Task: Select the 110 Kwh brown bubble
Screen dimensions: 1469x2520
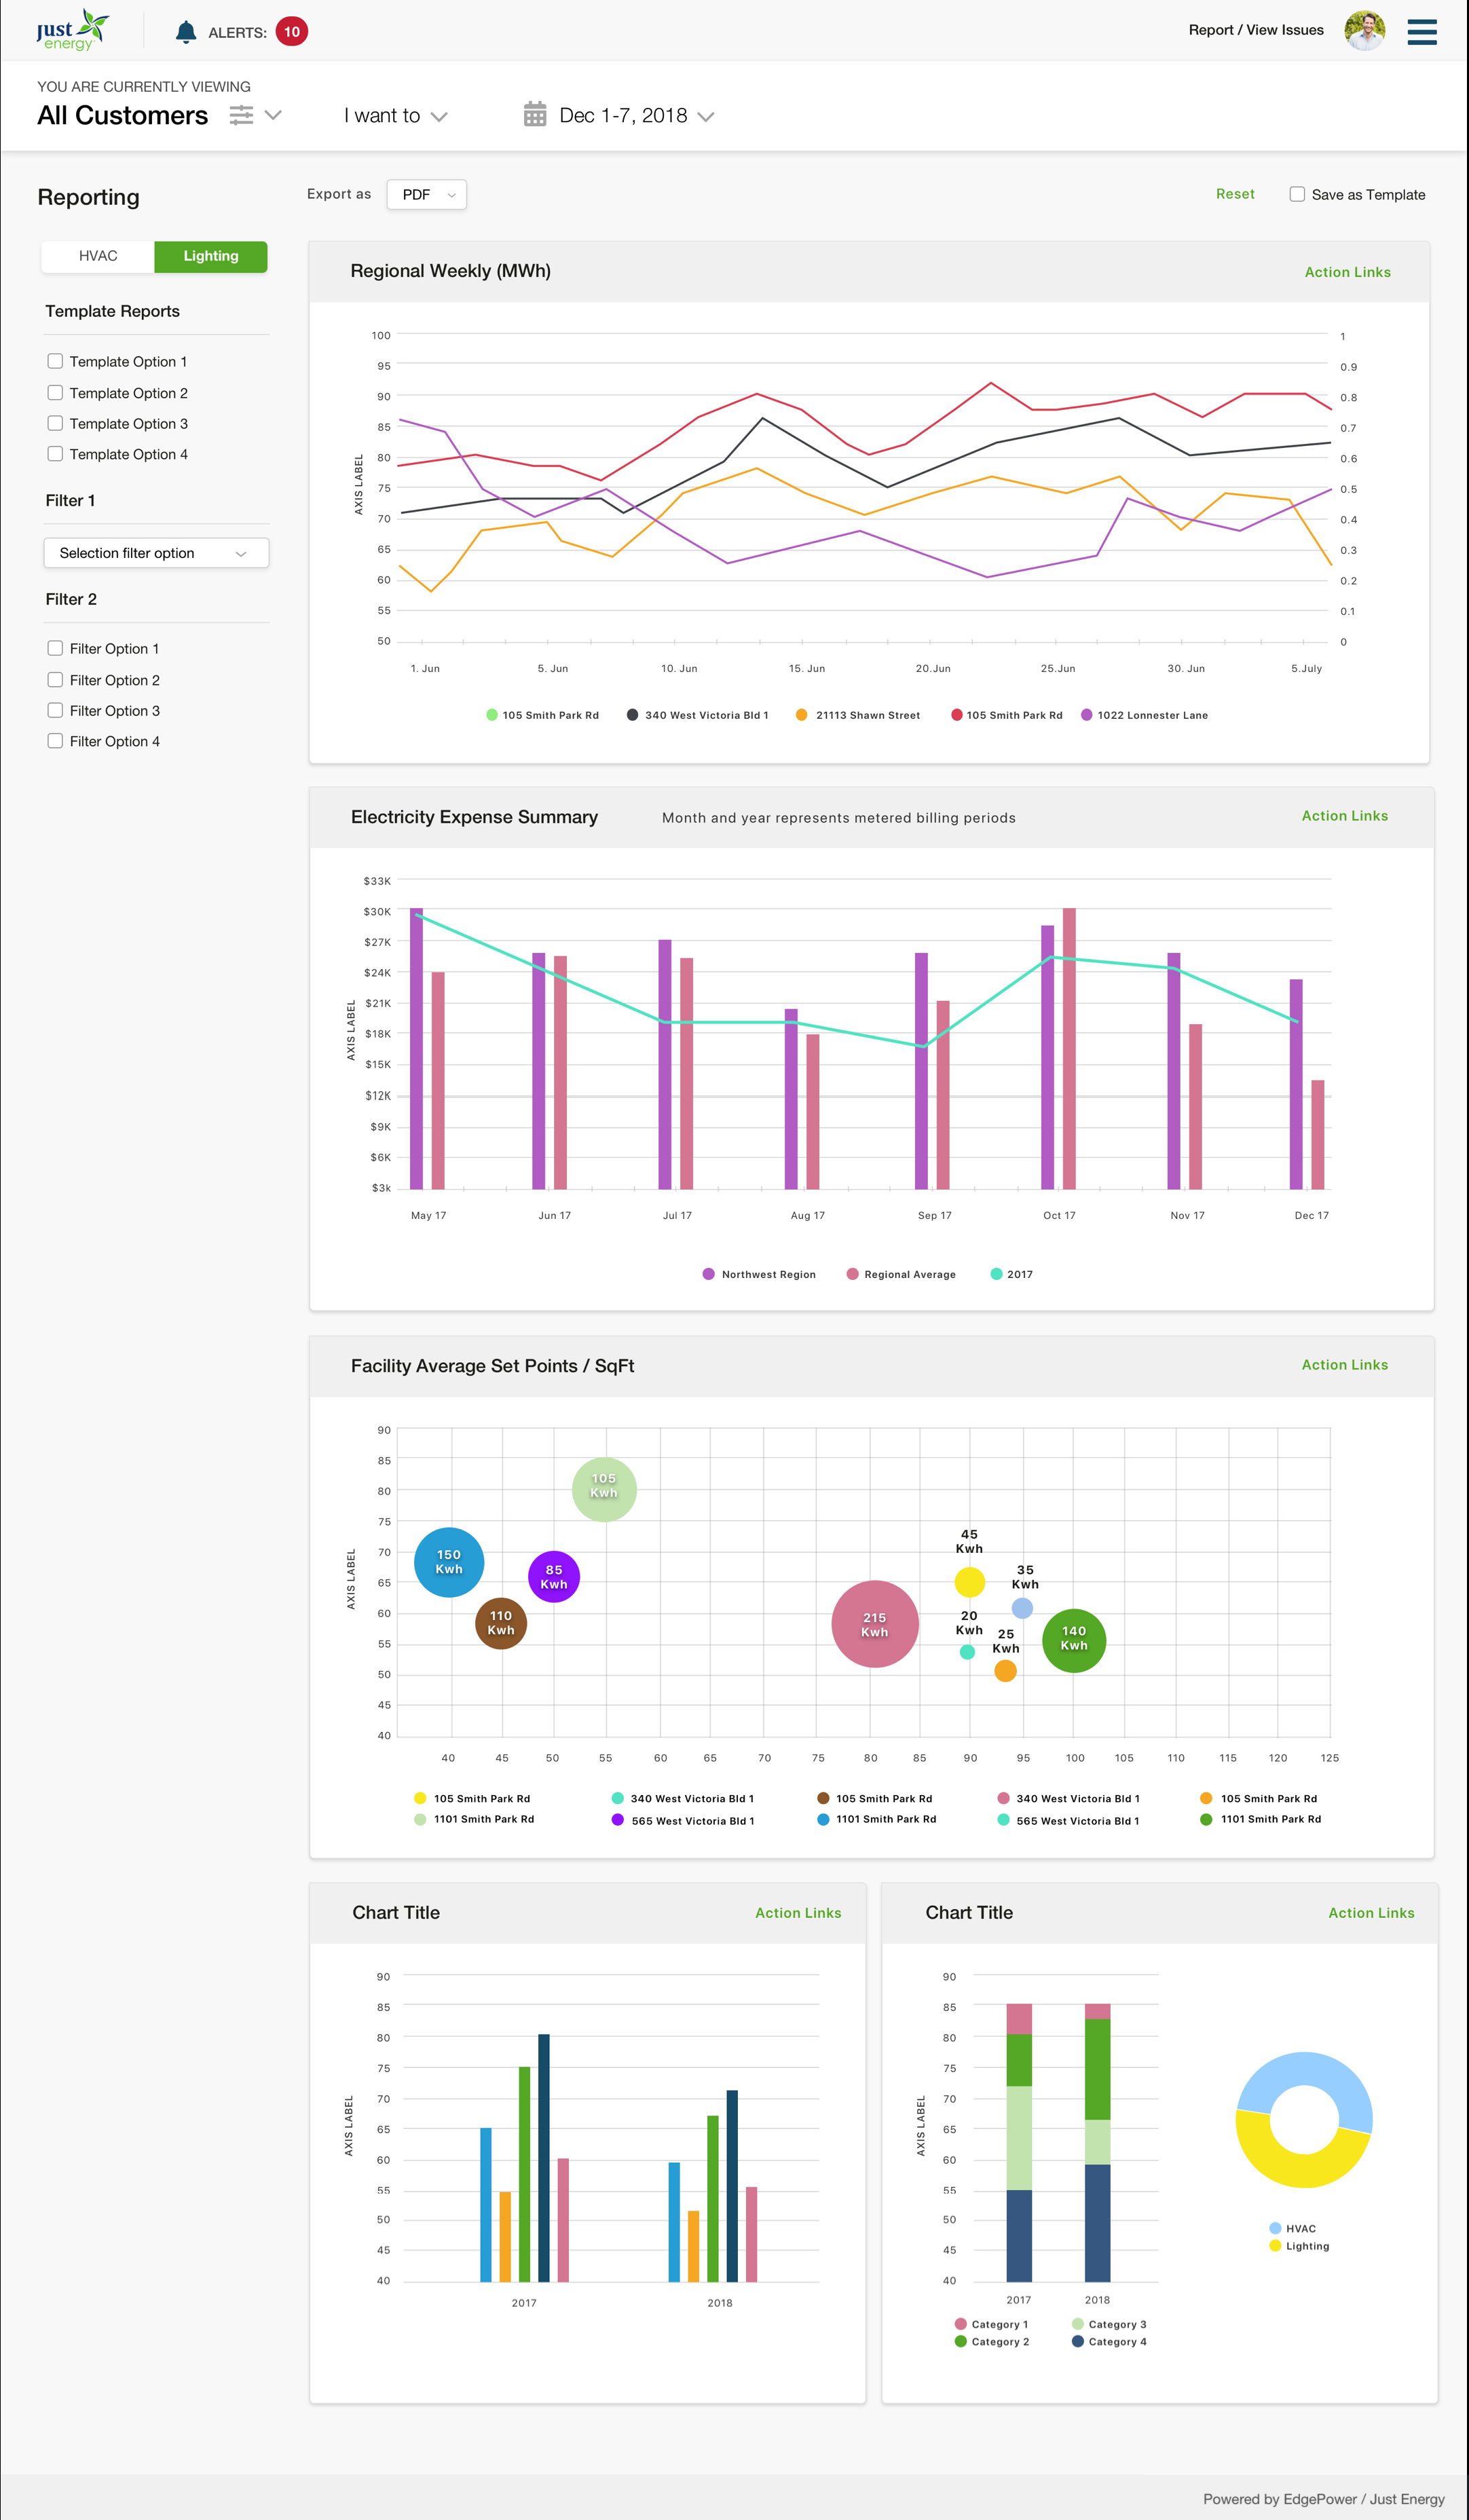Action: coord(501,1623)
